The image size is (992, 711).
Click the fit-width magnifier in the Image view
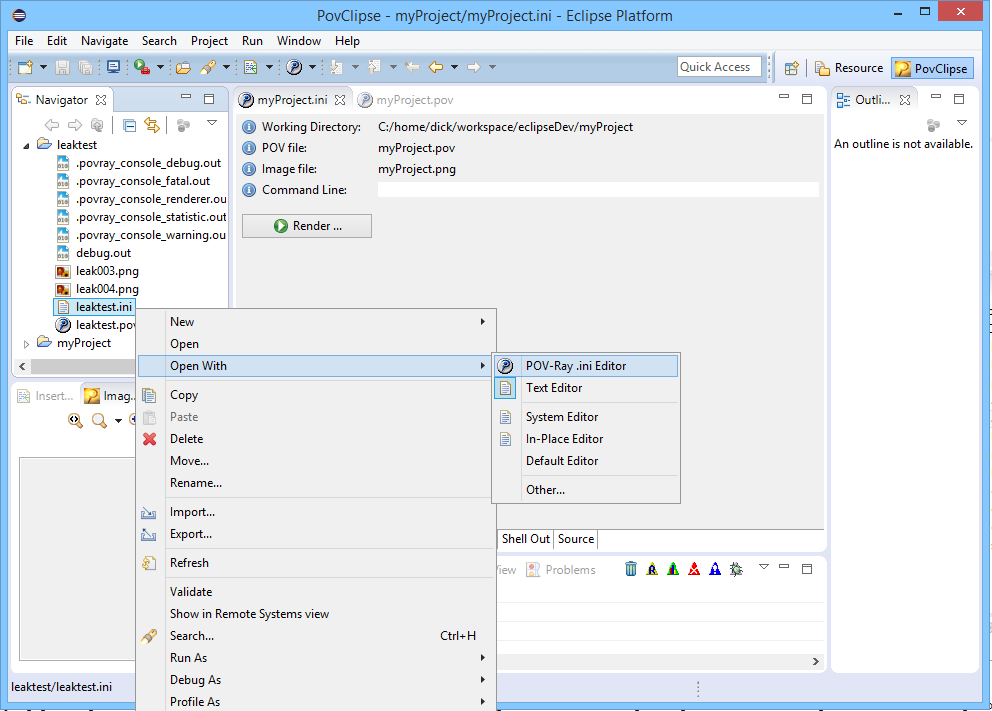pyautogui.click(x=75, y=420)
